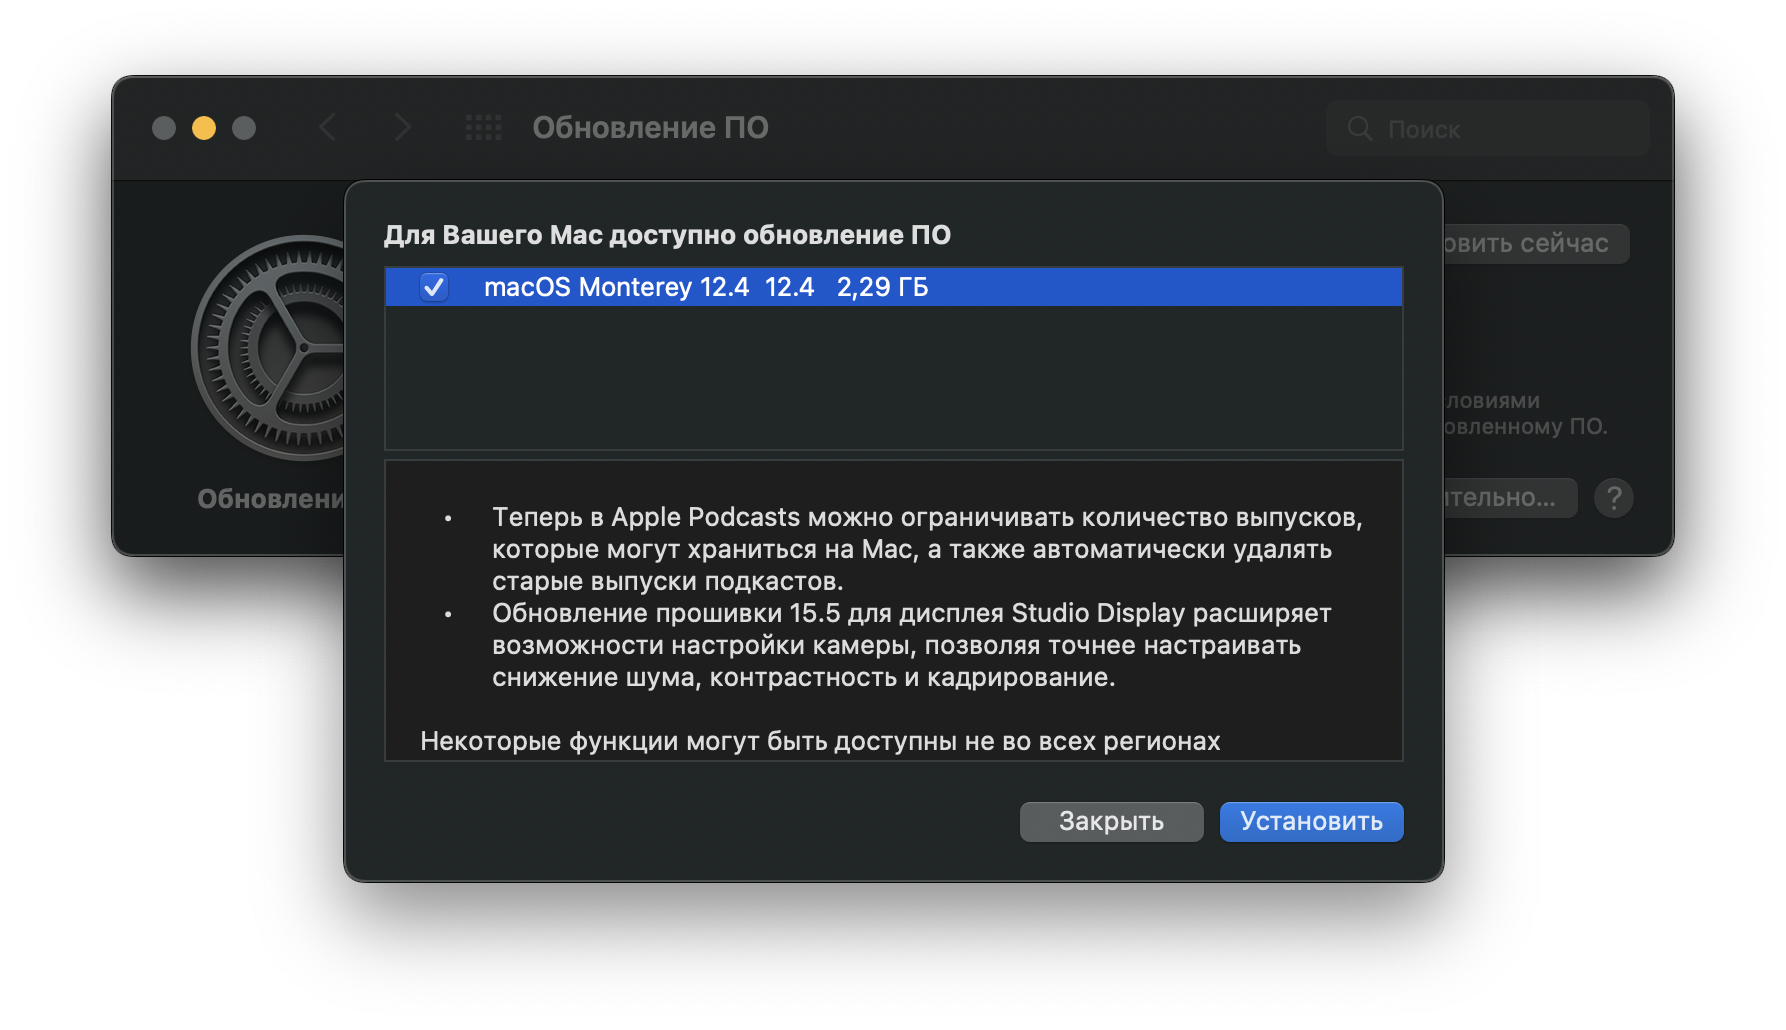Click the partially hidden Обновить сейчас button

point(1535,244)
